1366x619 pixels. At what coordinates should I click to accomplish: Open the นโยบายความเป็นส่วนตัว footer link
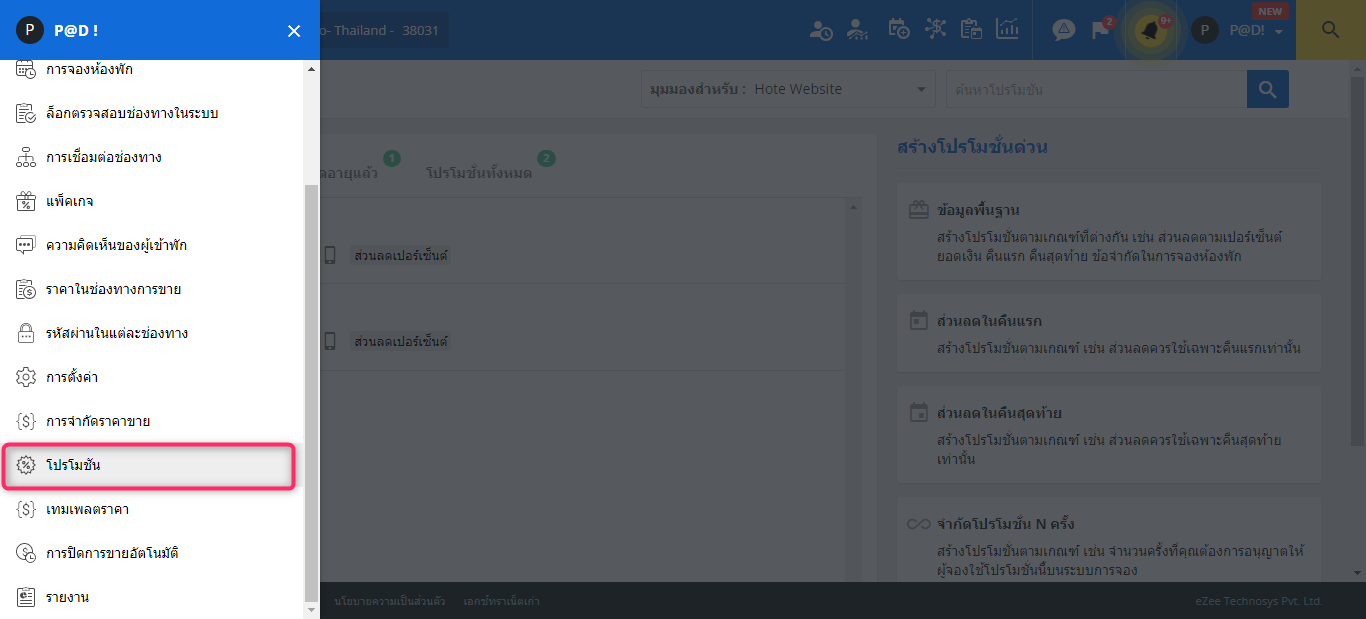(390, 601)
